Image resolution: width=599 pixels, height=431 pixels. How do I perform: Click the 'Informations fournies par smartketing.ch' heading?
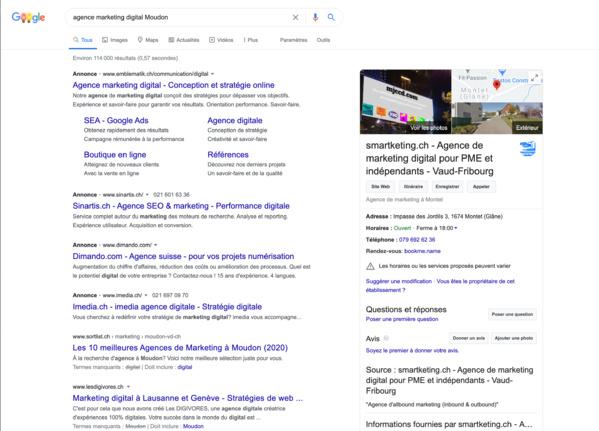[449, 424]
